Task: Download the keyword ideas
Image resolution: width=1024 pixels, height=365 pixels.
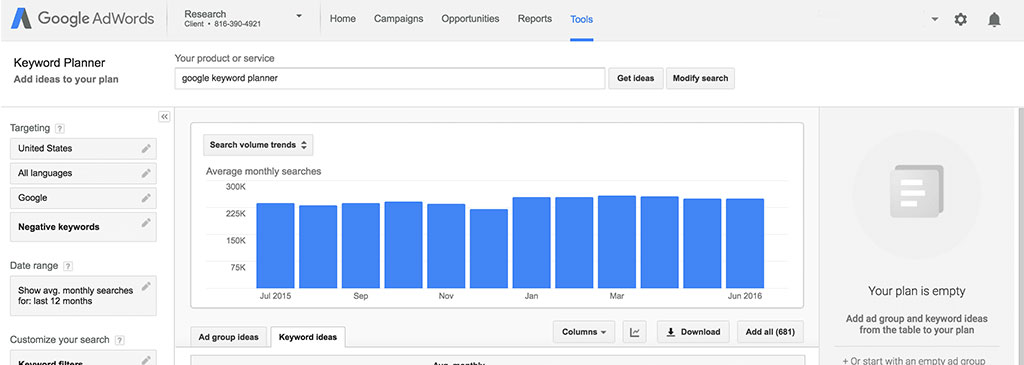Action: pos(693,332)
